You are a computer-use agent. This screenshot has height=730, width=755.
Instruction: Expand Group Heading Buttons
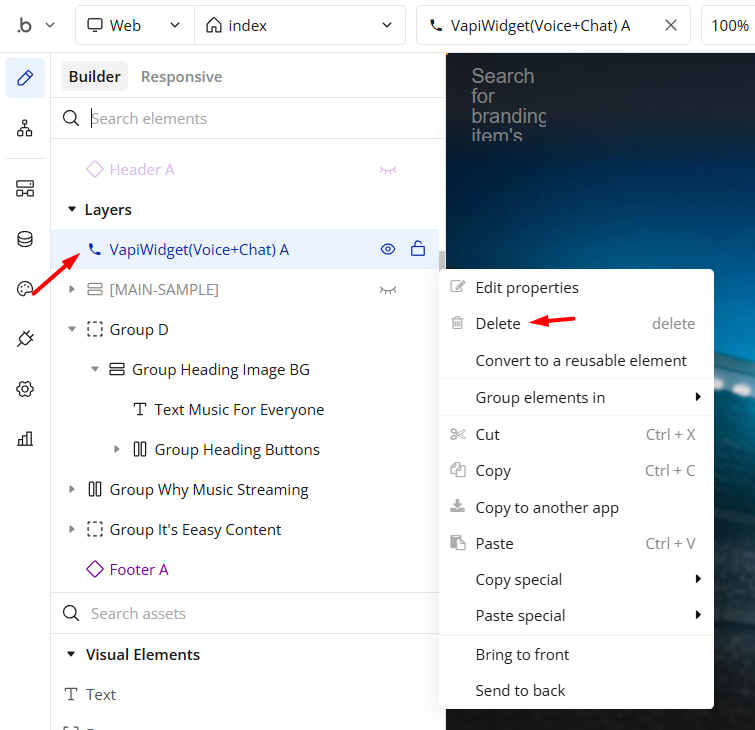(x=117, y=449)
